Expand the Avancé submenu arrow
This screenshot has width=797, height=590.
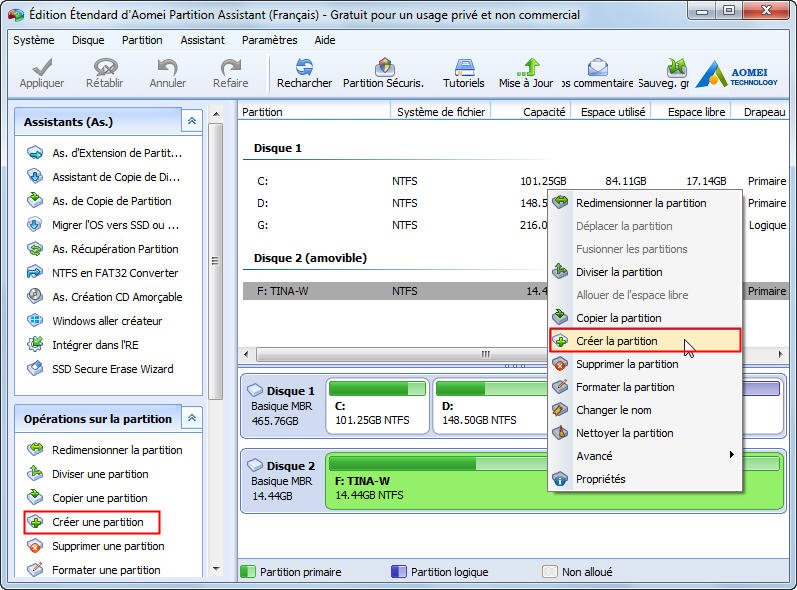pos(731,455)
